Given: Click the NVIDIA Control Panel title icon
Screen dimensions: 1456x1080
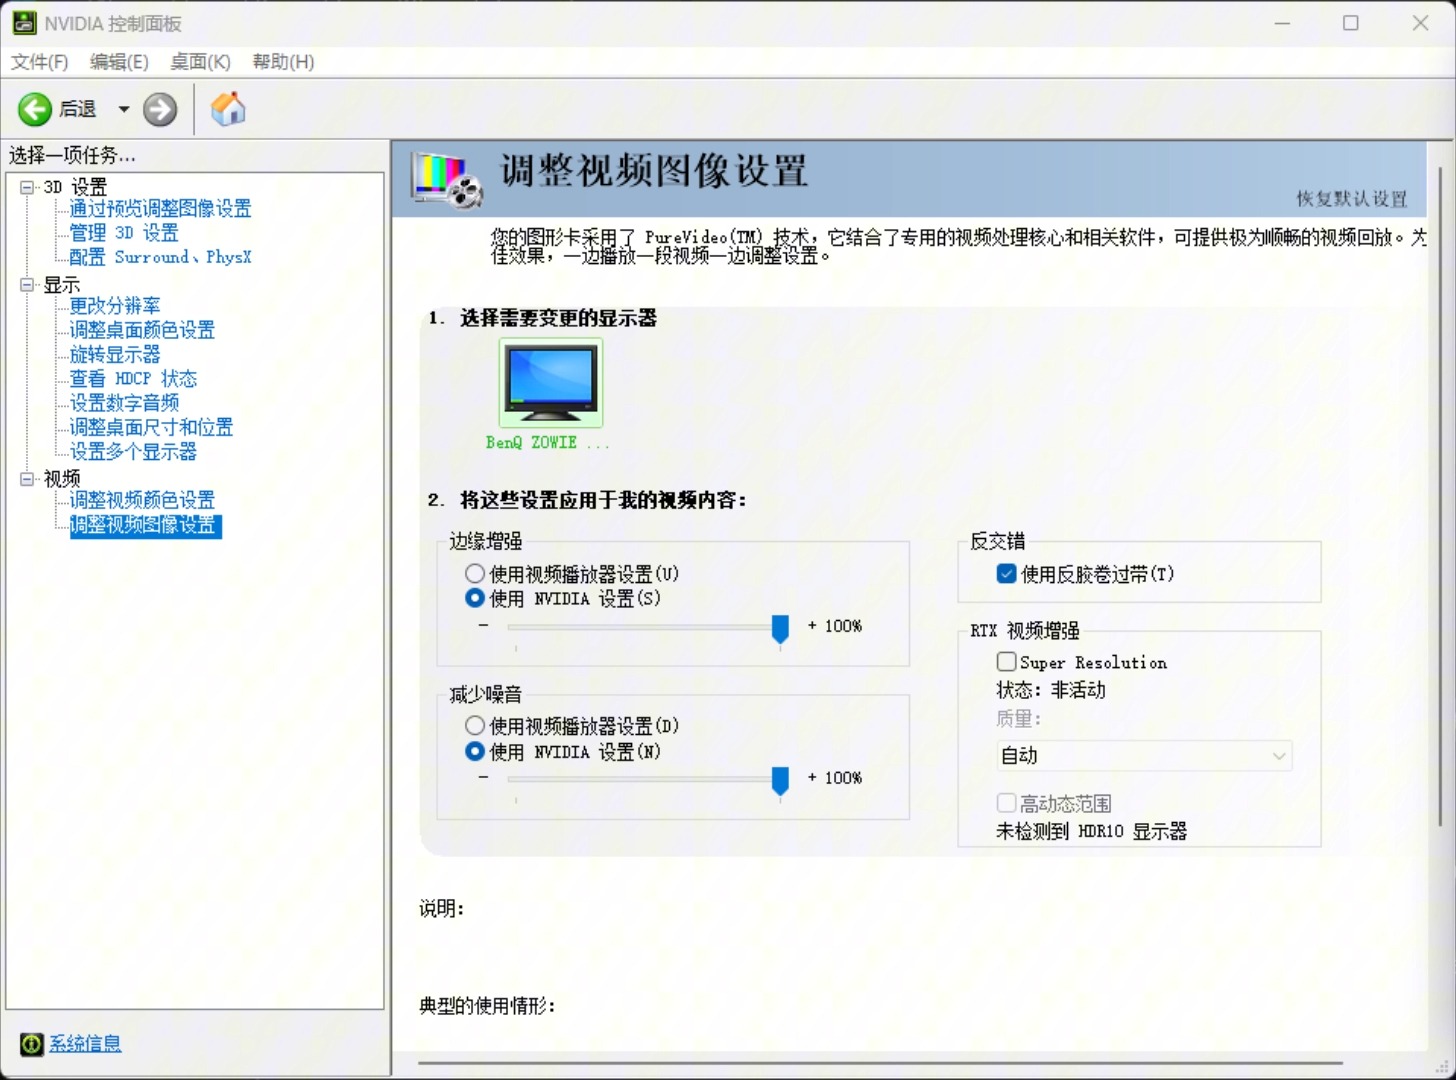Looking at the screenshot, I should coord(24,23).
